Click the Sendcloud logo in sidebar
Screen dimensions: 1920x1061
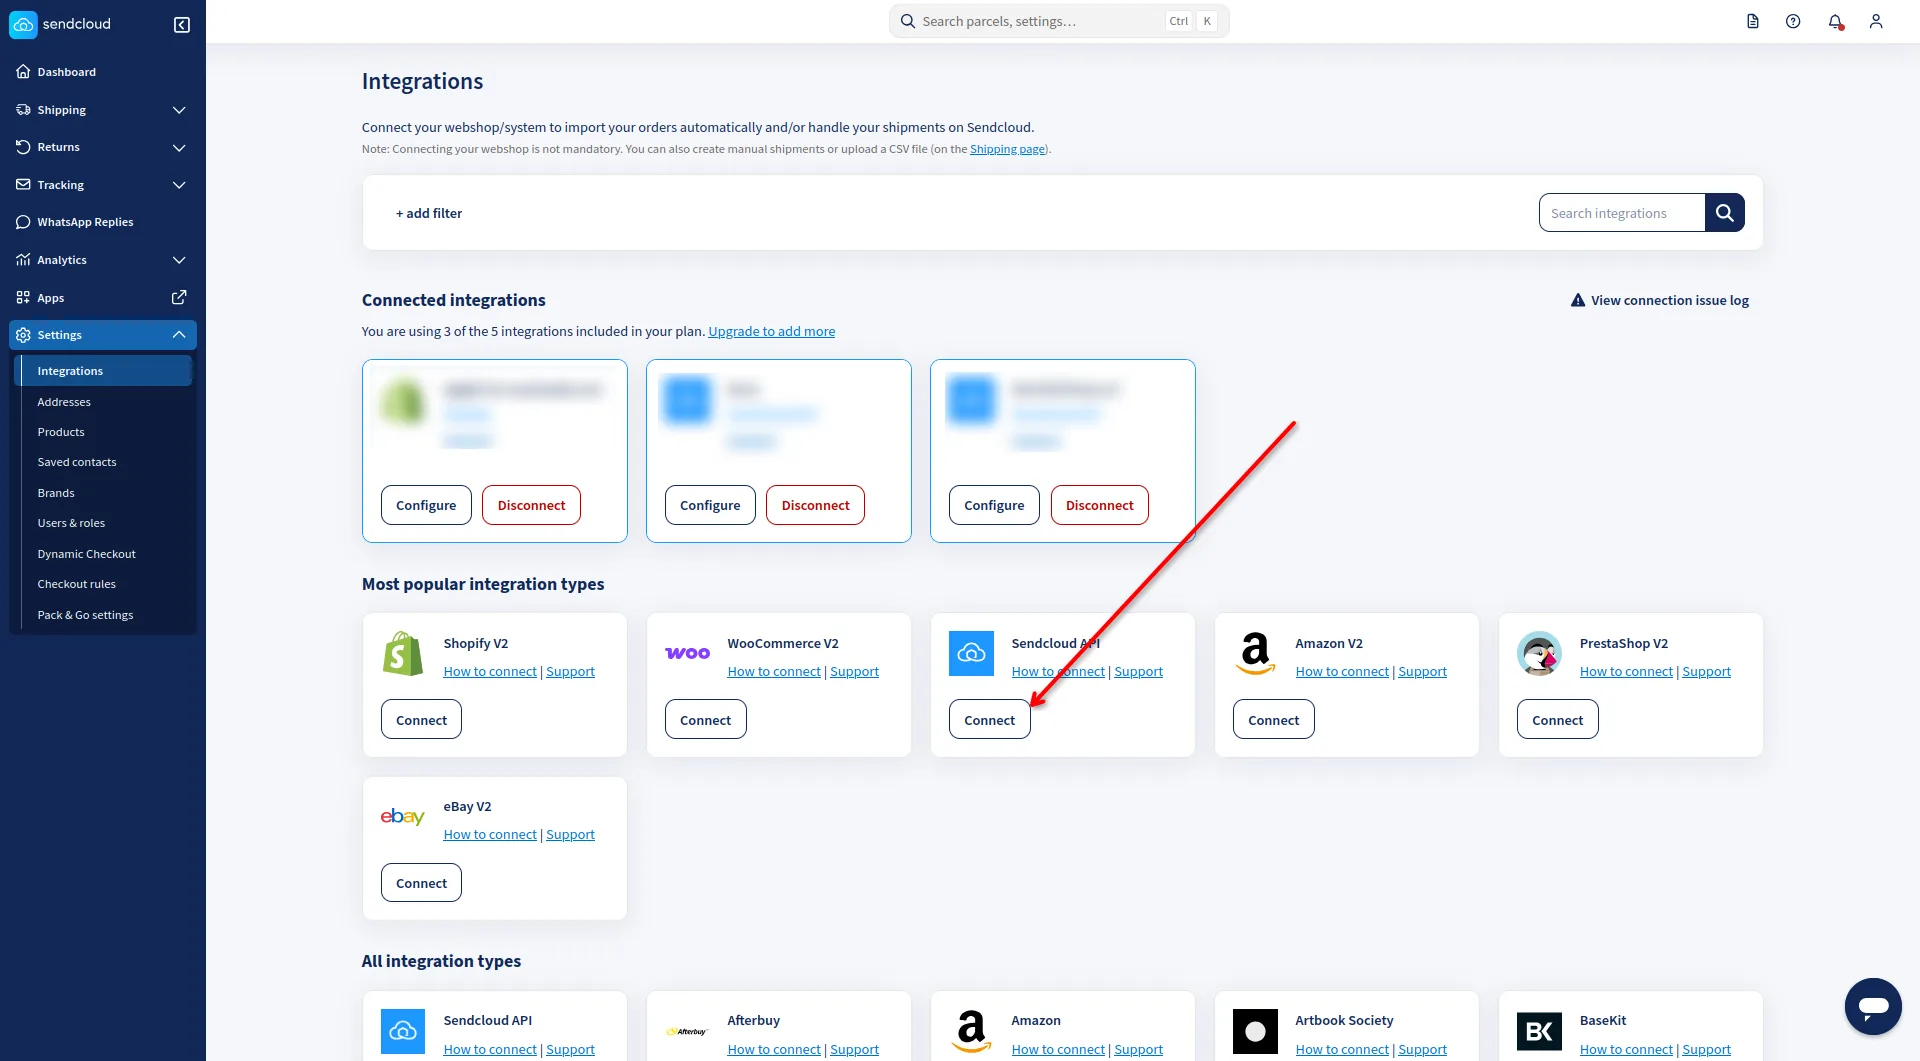pos(60,24)
